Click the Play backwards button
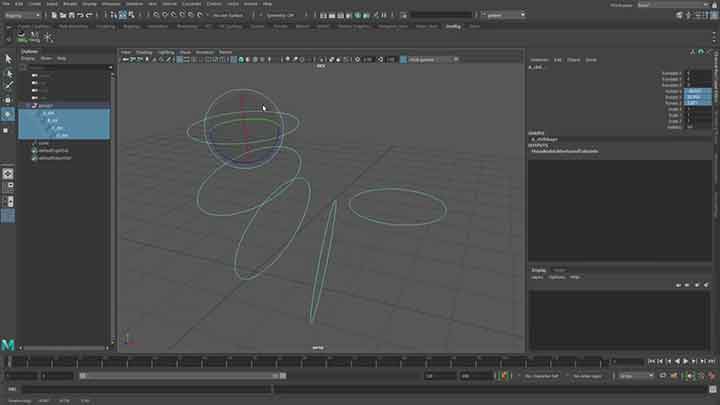This screenshot has width=720, height=405. (x=677, y=362)
